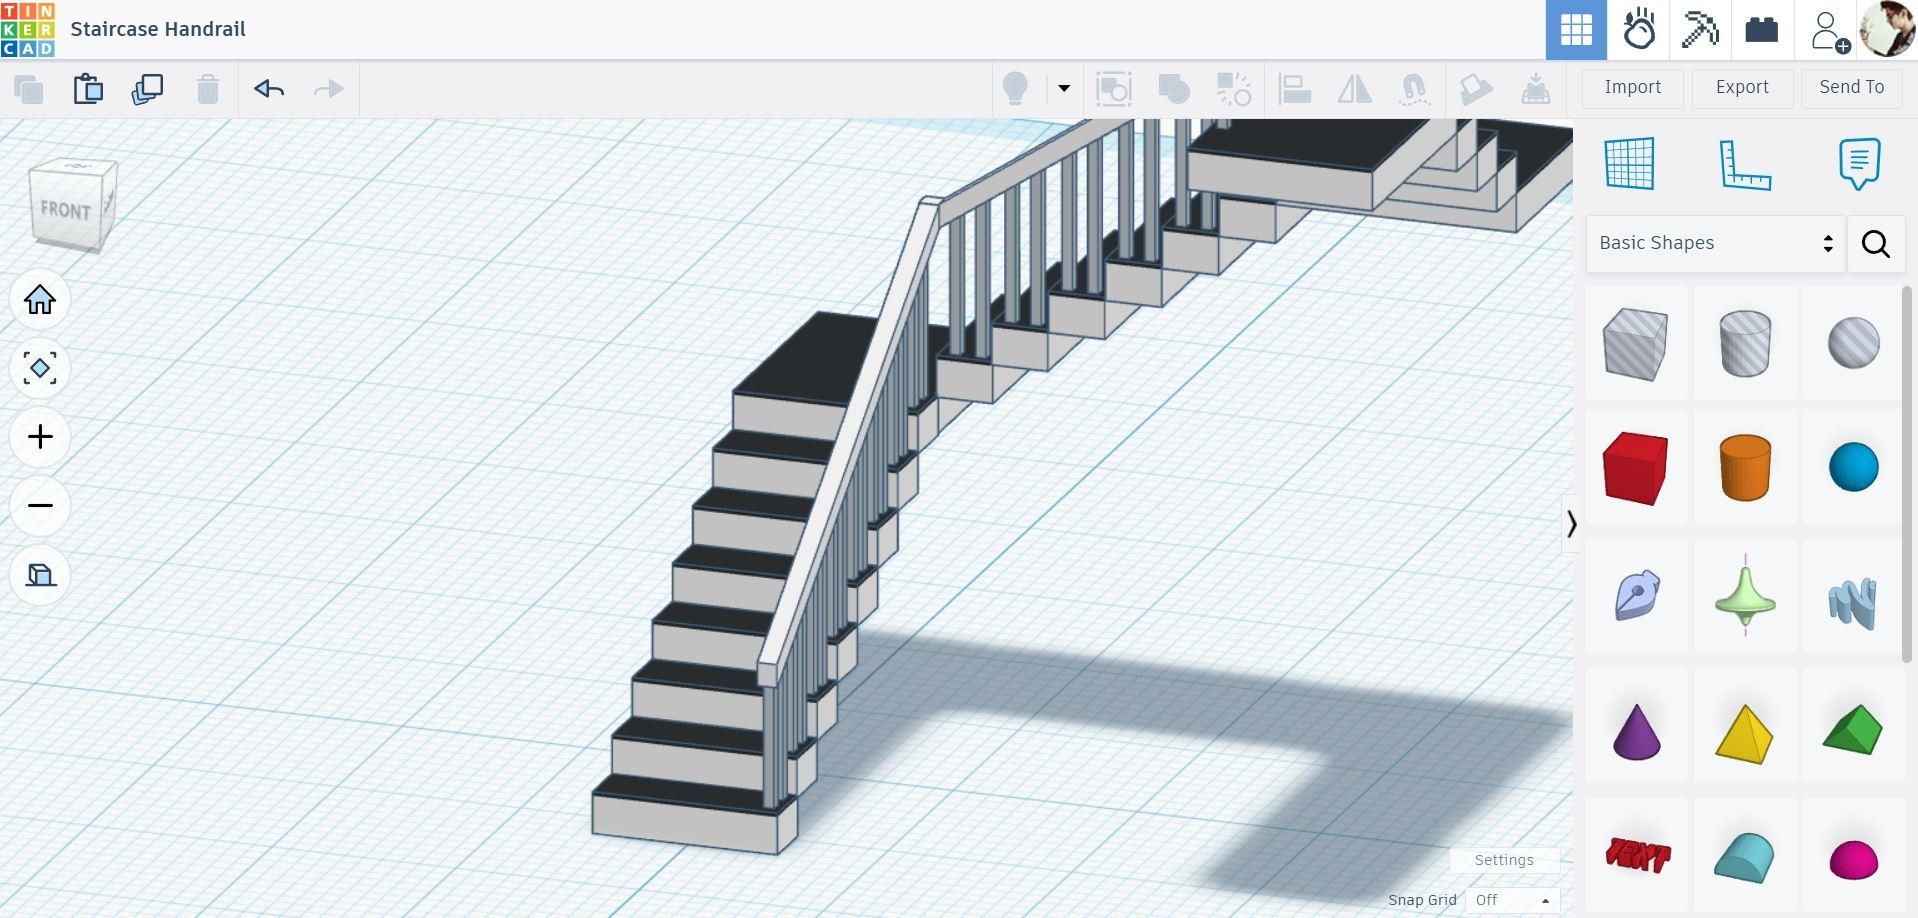Image resolution: width=1918 pixels, height=918 pixels.
Task: Zoom in with the plus button
Action: pyautogui.click(x=40, y=437)
